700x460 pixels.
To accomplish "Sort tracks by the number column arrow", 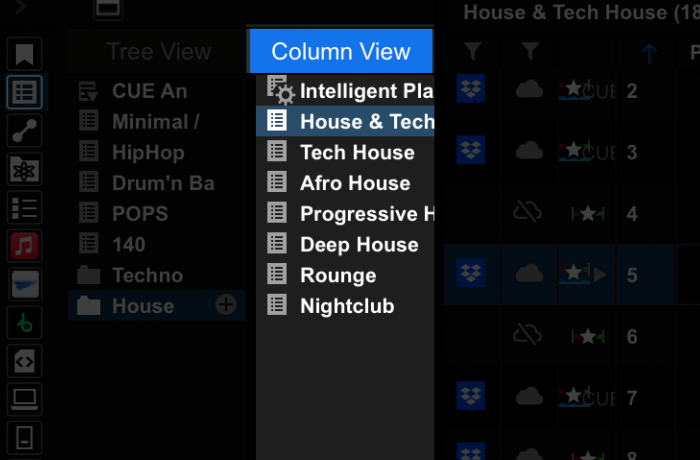I will pos(648,54).
